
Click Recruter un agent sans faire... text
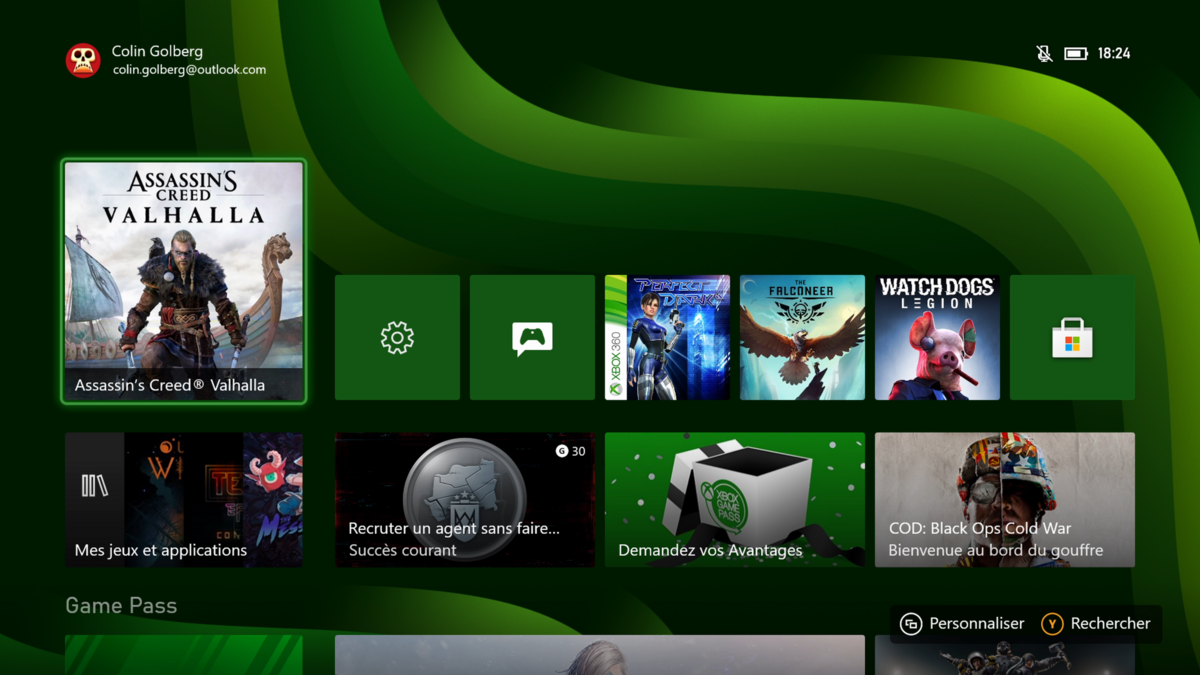pyautogui.click(x=454, y=528)
